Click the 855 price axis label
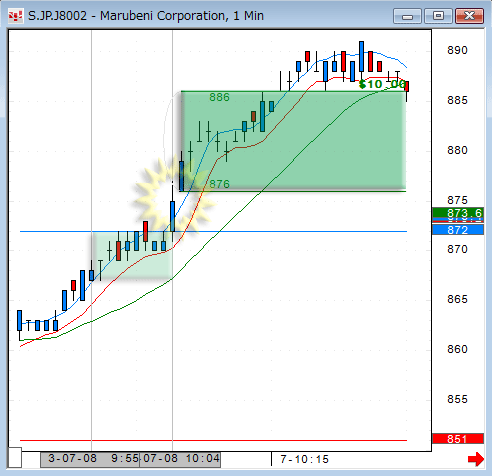492x476 pixels. tap(457, 399)
